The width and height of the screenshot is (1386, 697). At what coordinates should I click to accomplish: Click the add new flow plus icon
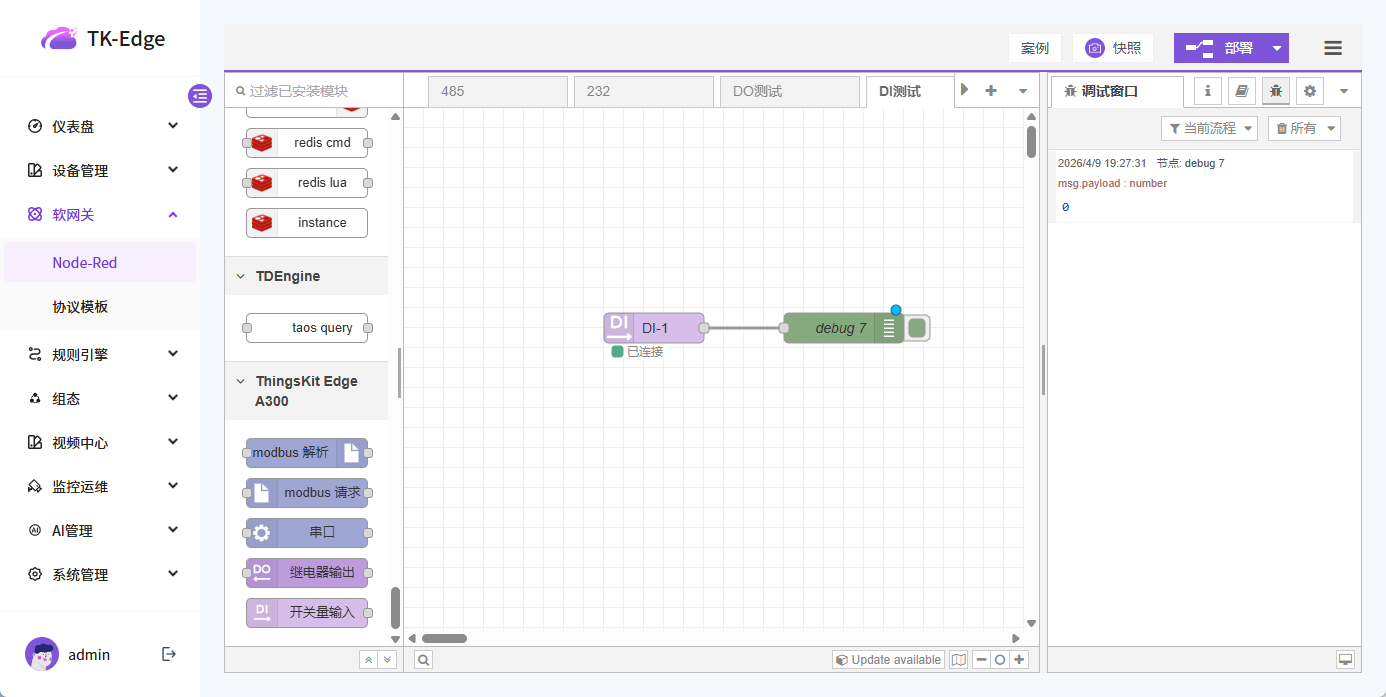click(x=991, y=91)
